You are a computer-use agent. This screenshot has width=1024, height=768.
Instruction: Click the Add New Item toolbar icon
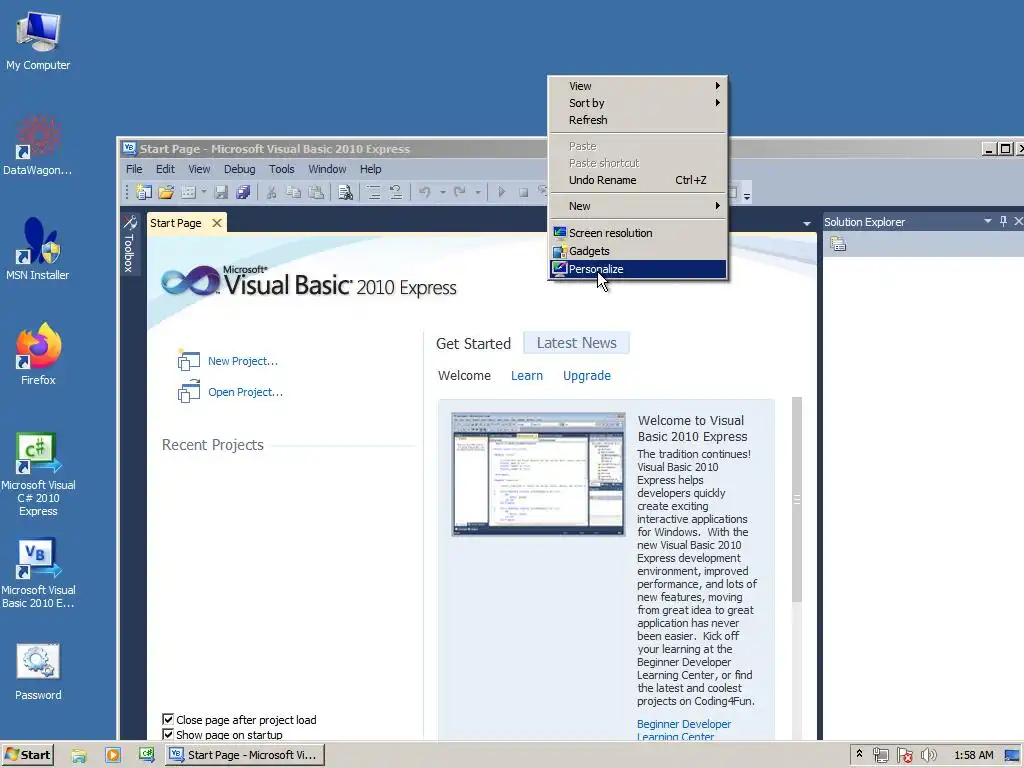tap(188, 192)
